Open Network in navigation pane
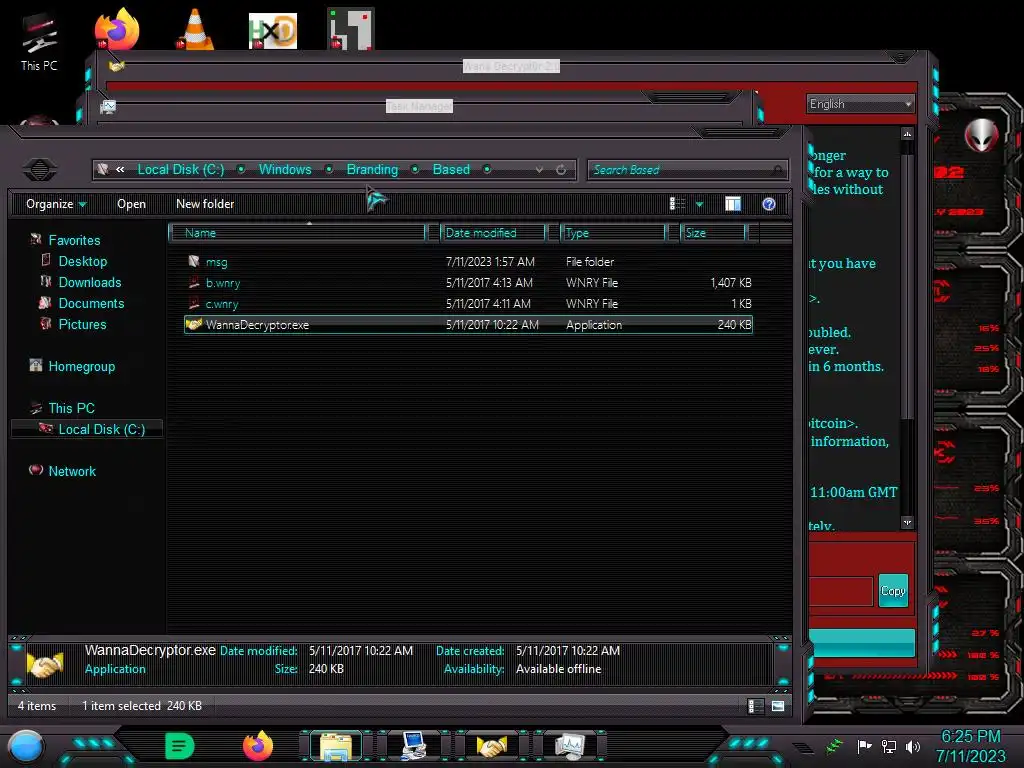 [x=72, y=471]
